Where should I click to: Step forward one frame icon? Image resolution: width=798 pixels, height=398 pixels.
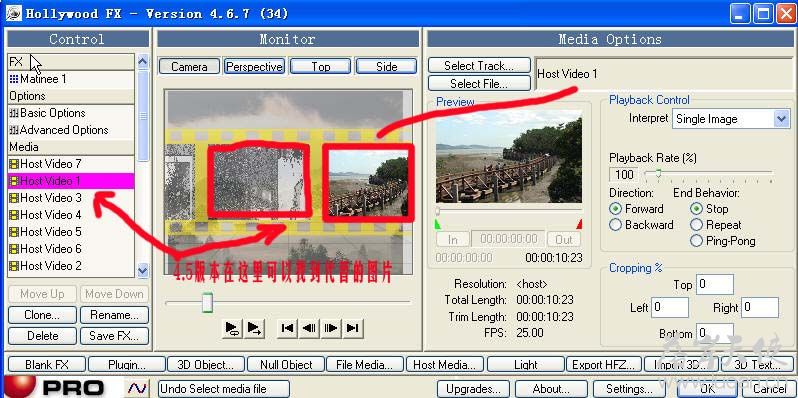331,328
